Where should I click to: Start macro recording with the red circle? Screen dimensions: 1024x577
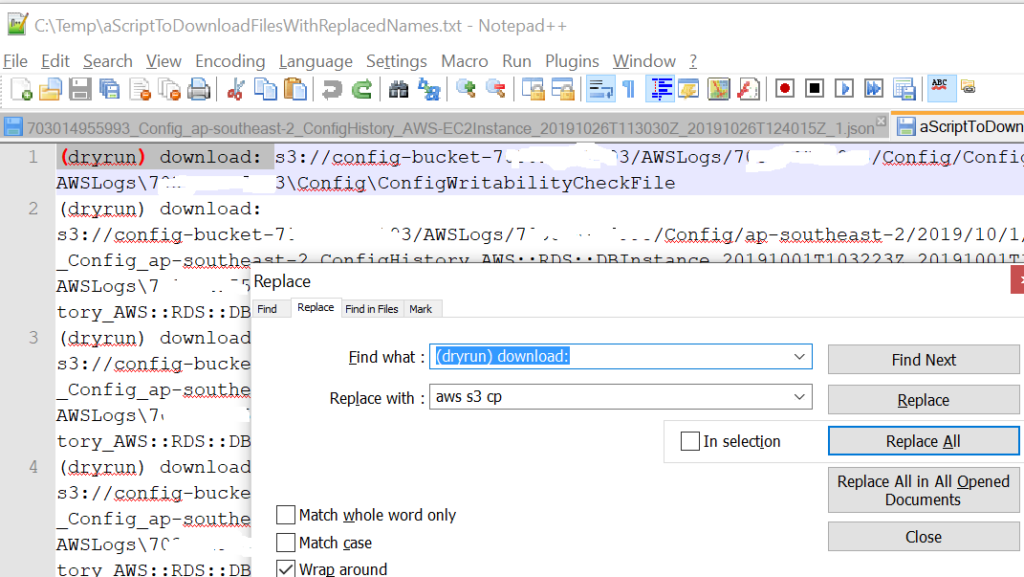click(784, 89)
